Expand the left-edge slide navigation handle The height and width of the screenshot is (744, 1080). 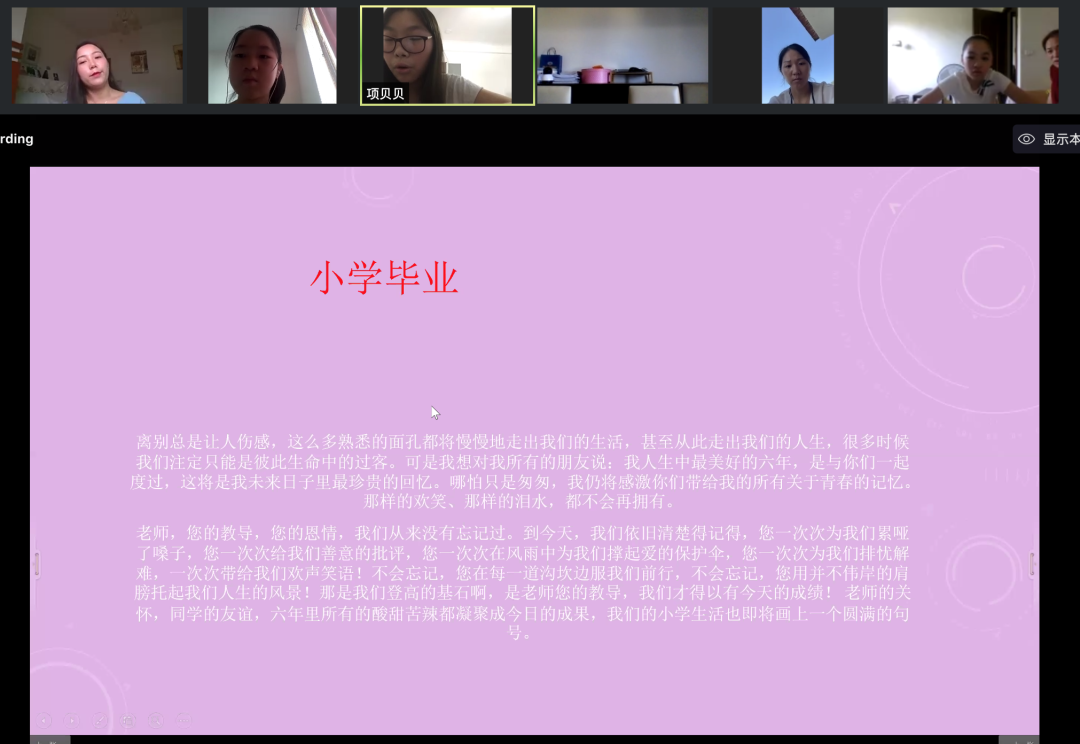37,562
